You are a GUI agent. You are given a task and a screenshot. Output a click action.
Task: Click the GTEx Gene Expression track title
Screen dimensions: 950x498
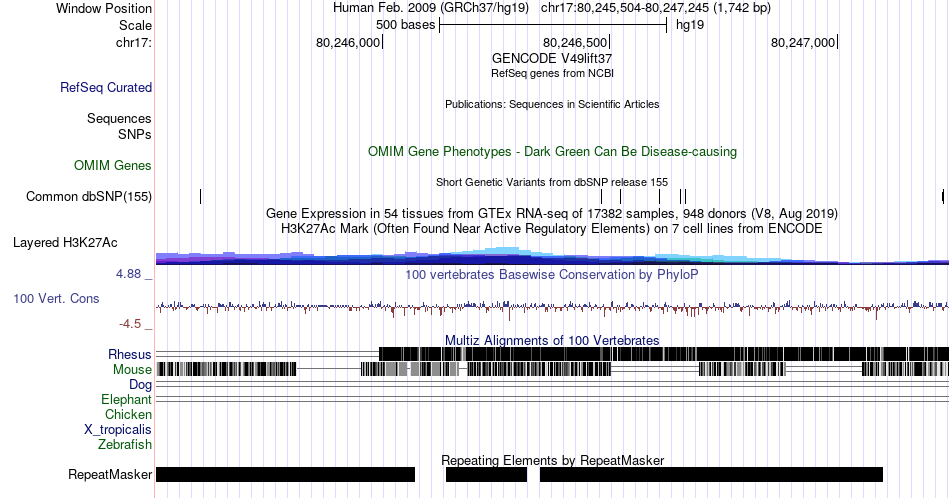coord(552,213)
